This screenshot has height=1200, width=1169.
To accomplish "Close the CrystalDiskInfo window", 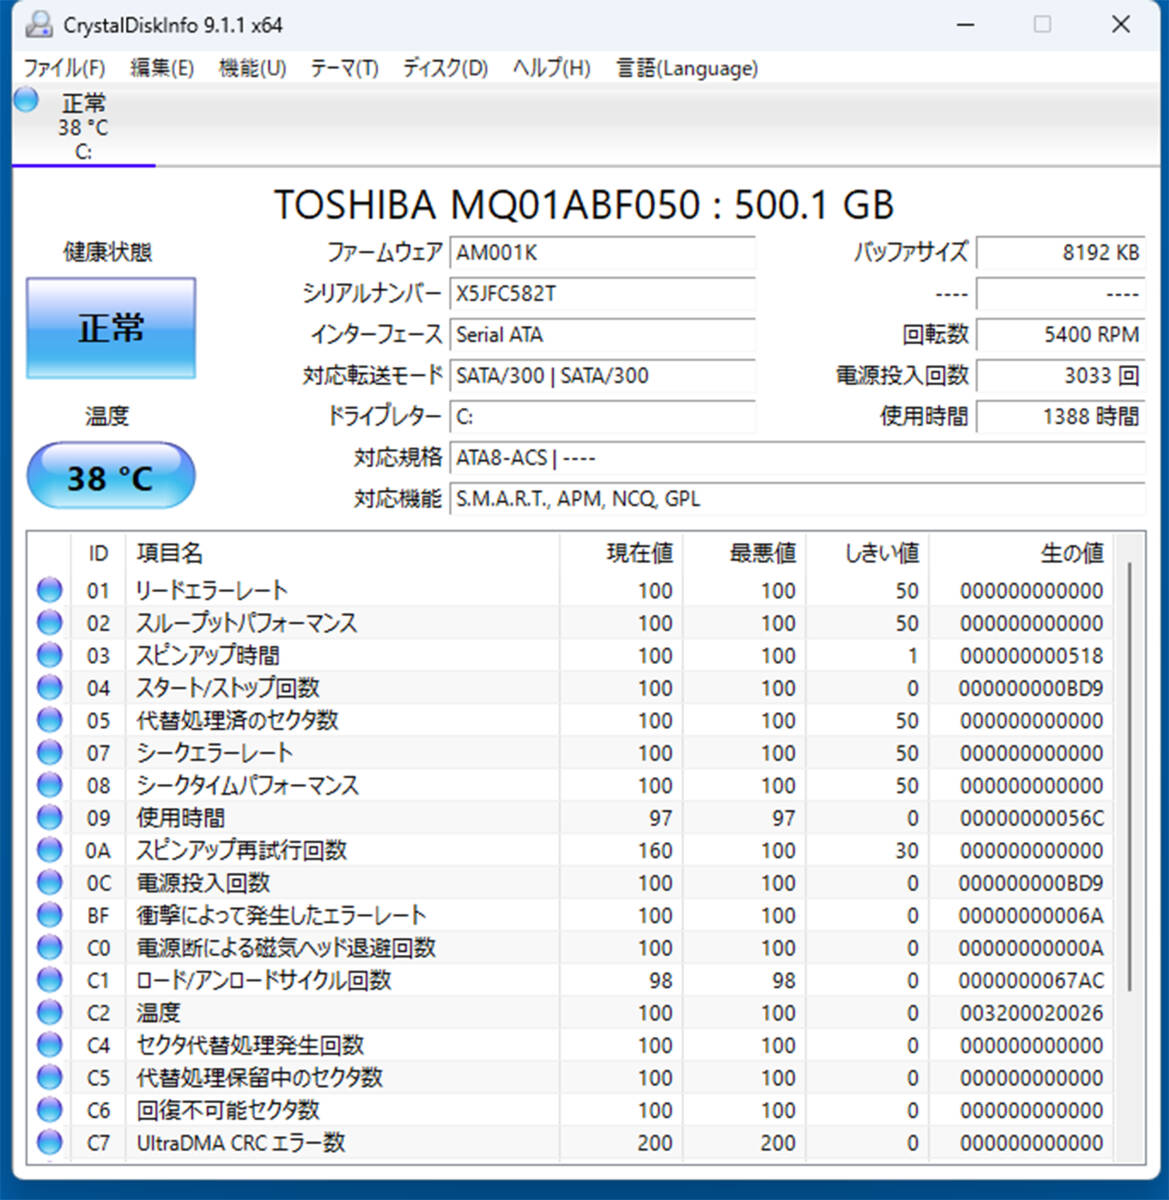I will [1121, 25].
